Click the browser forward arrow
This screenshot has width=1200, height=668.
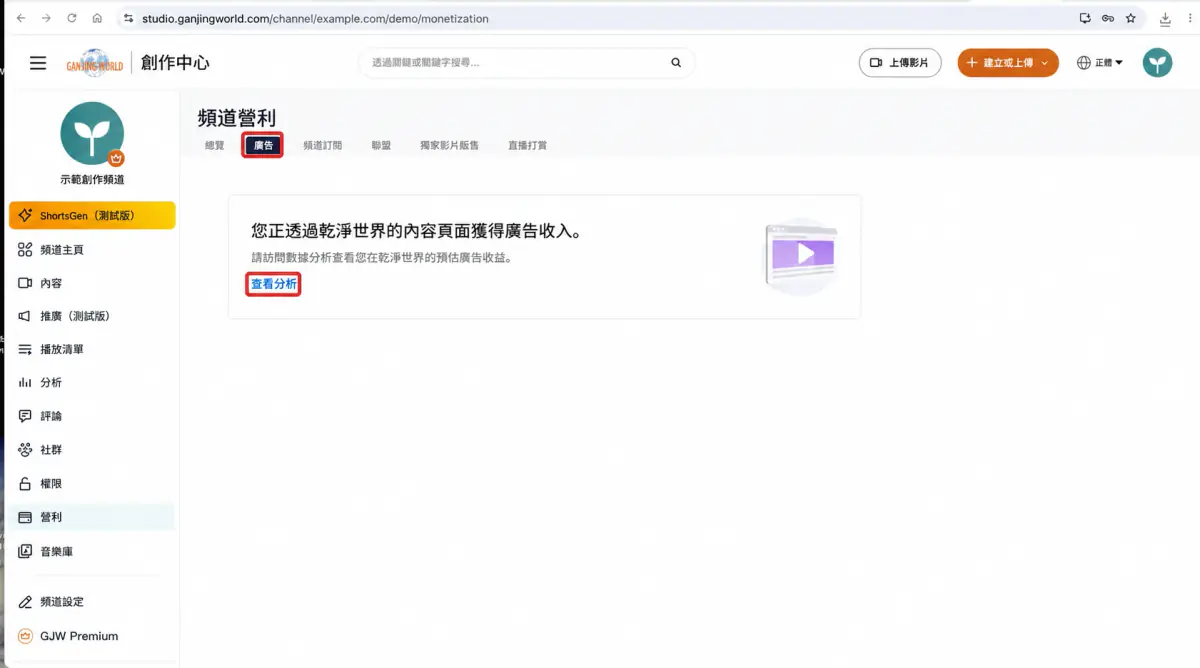click(x=46, y=18)
